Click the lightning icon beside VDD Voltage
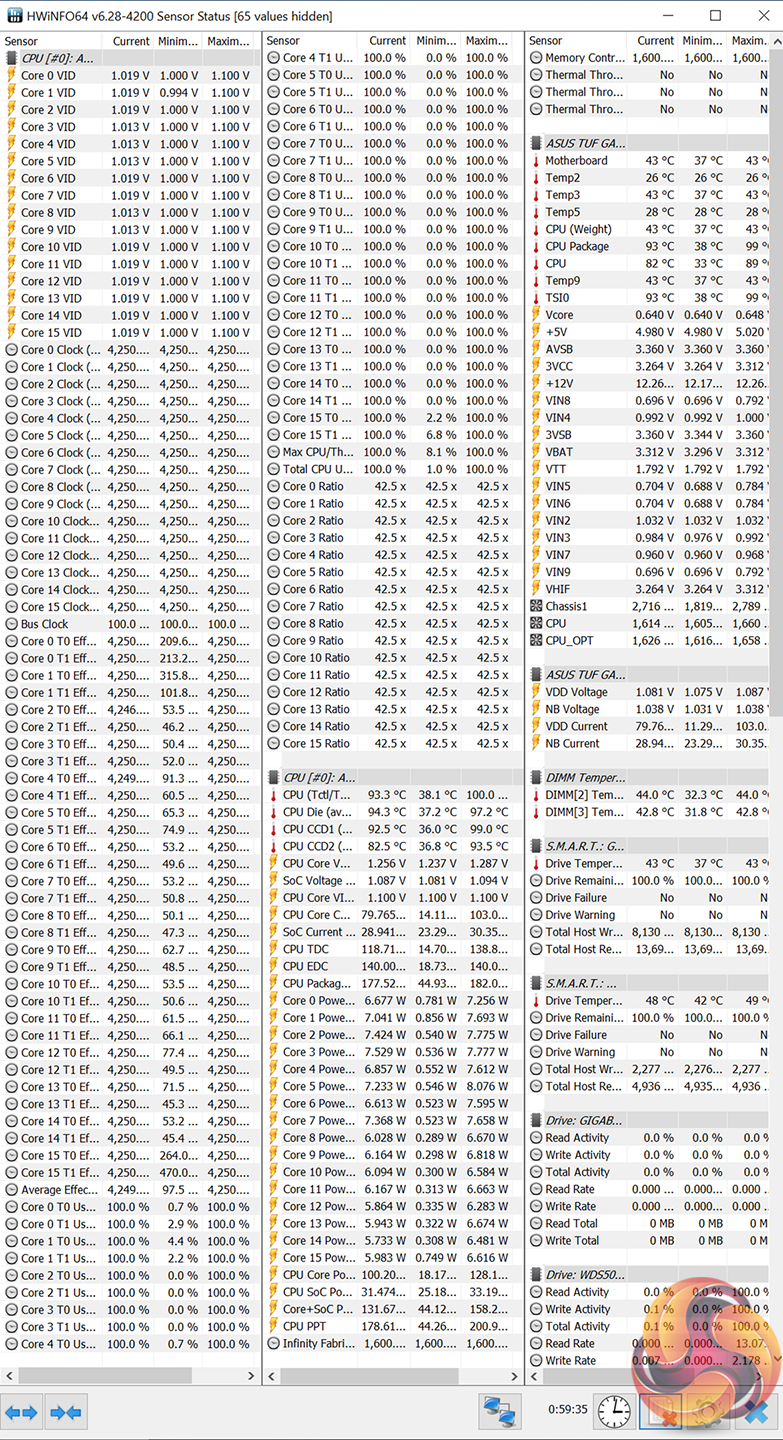This screenshot has height=1440, width=783. 536,692
